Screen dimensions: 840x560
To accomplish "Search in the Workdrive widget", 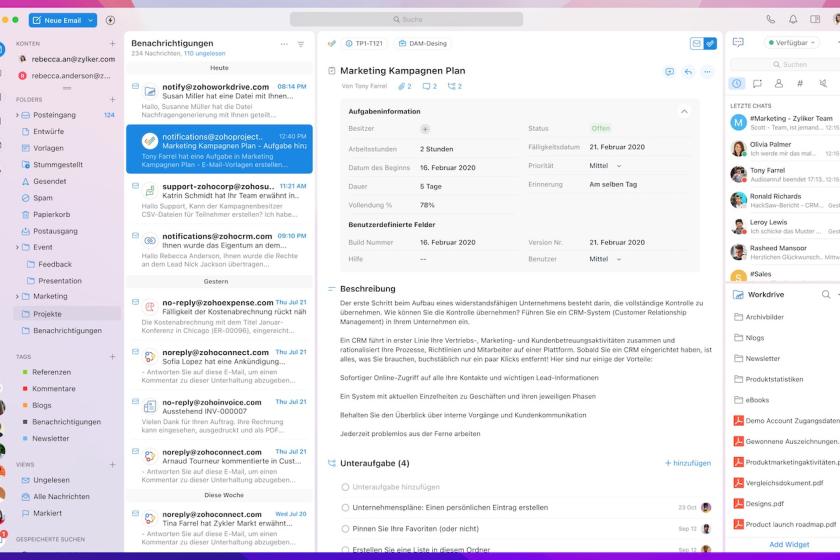I will (x=826, y=294).
